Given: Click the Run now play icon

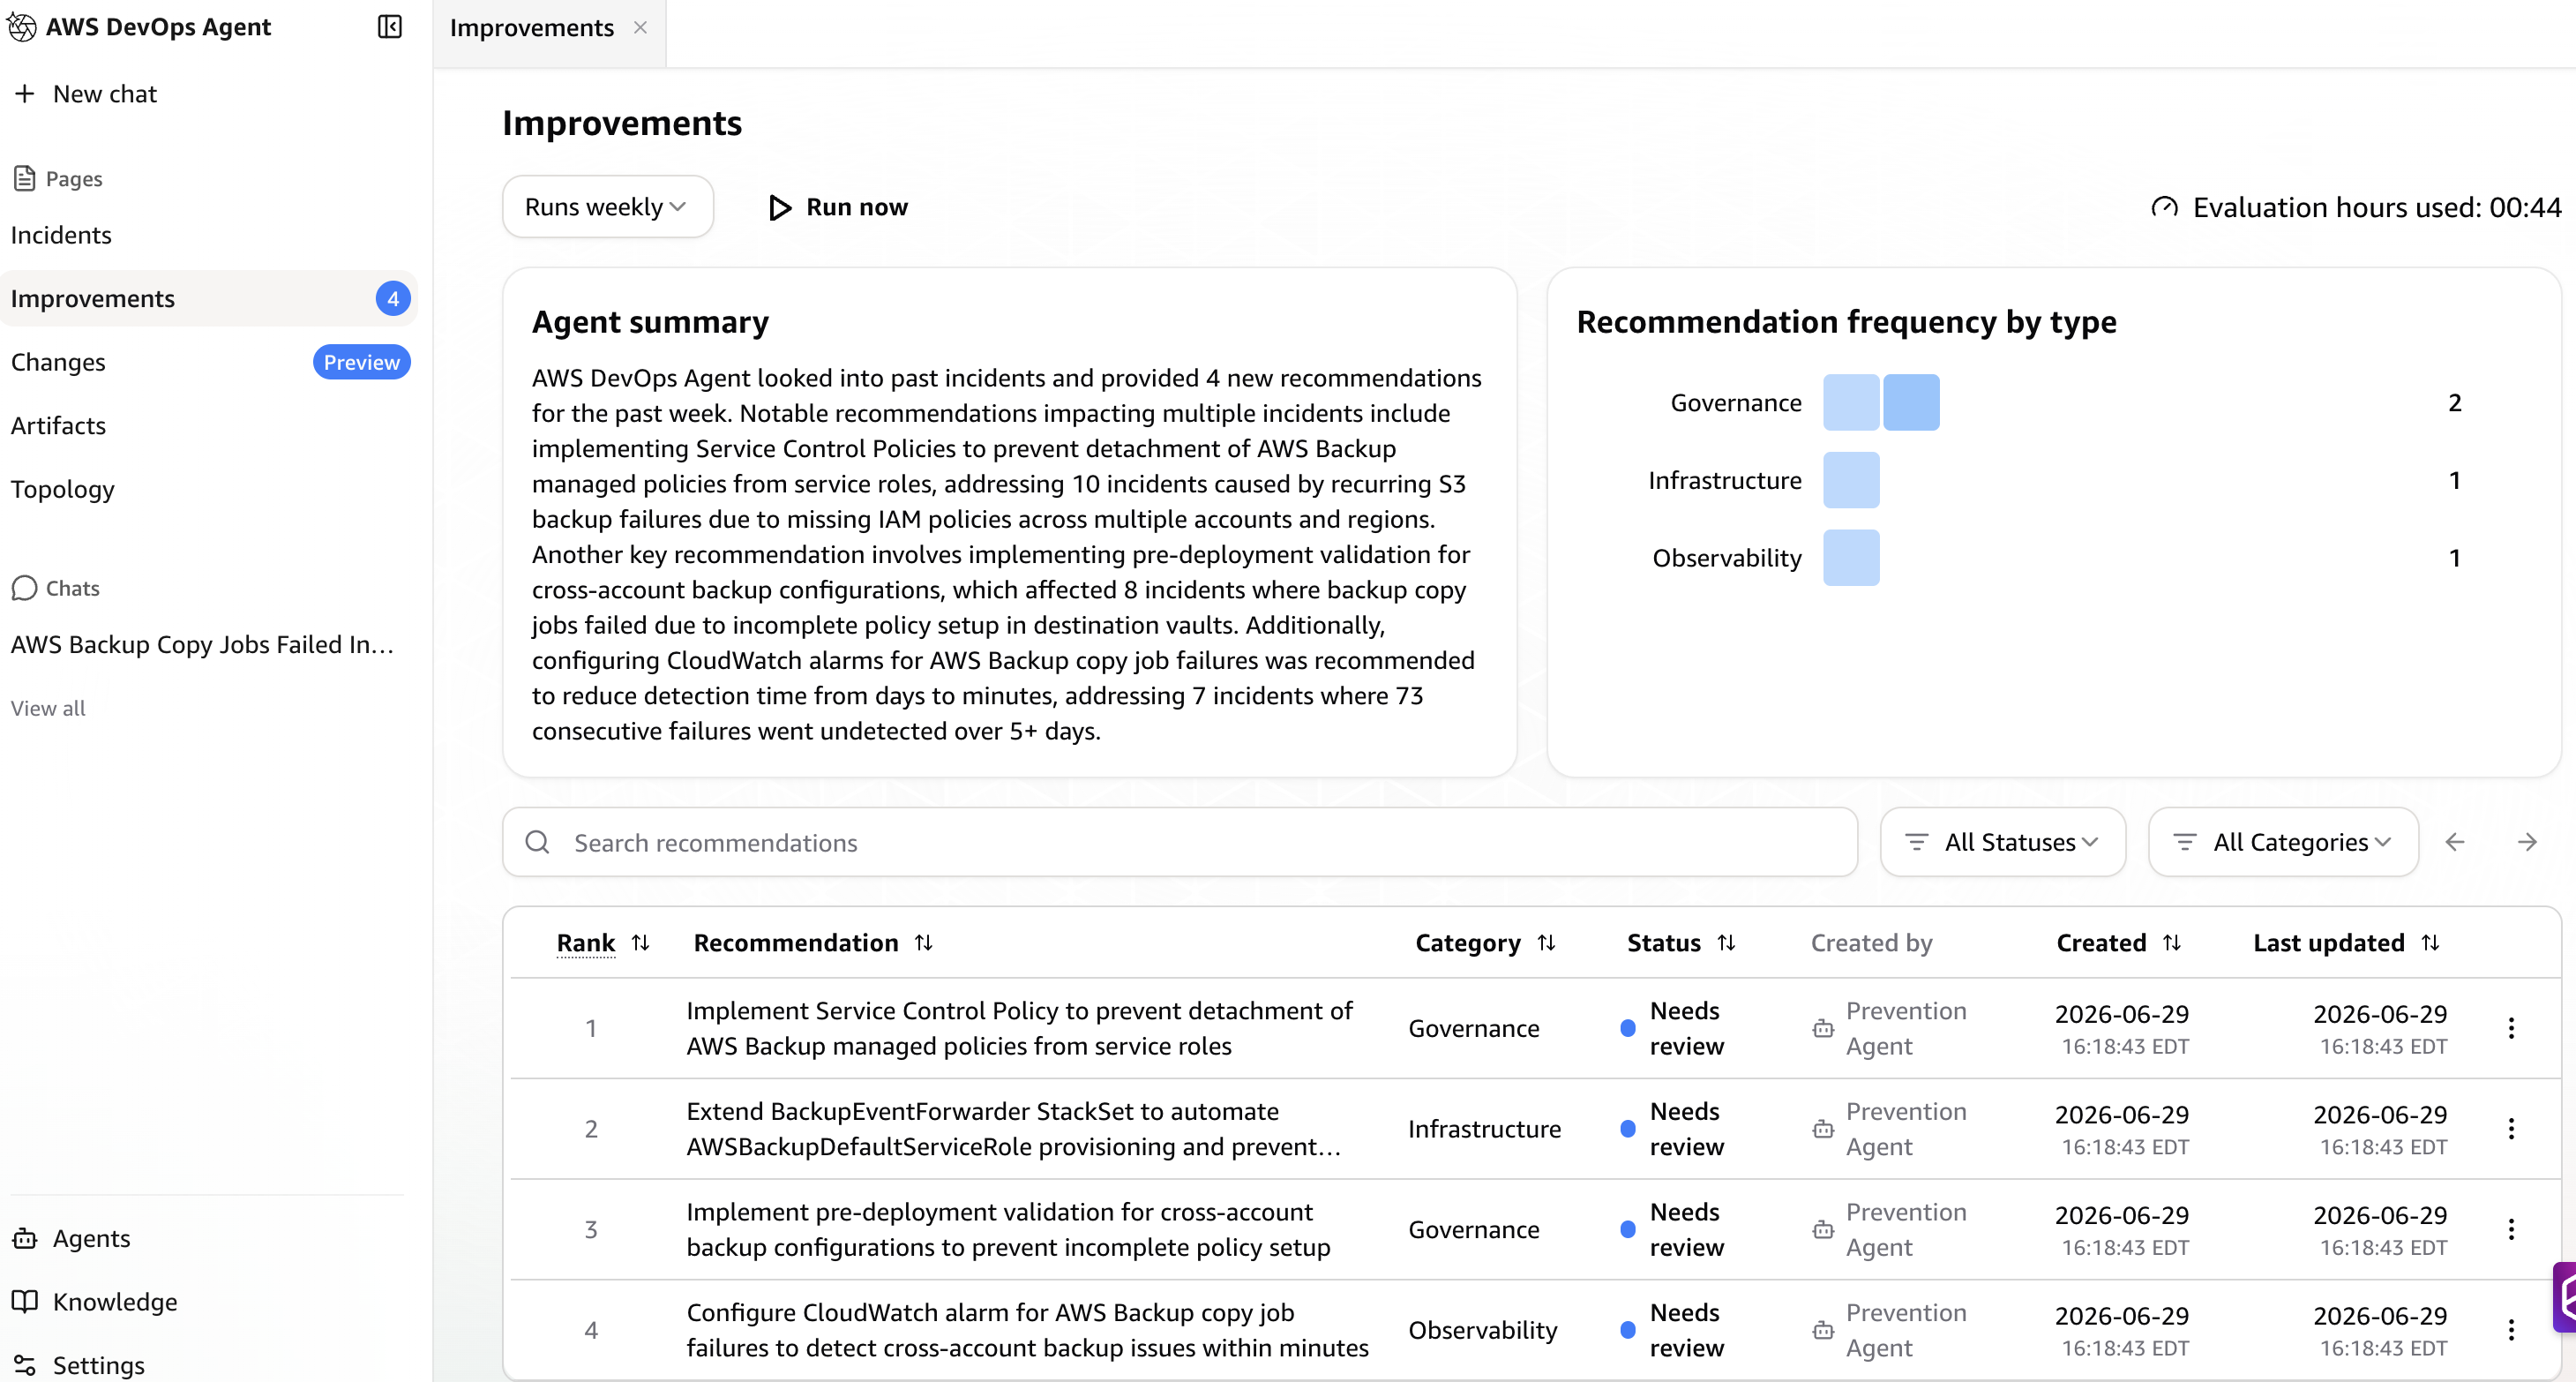Looking at the screenshot, I should coord(780,207).
